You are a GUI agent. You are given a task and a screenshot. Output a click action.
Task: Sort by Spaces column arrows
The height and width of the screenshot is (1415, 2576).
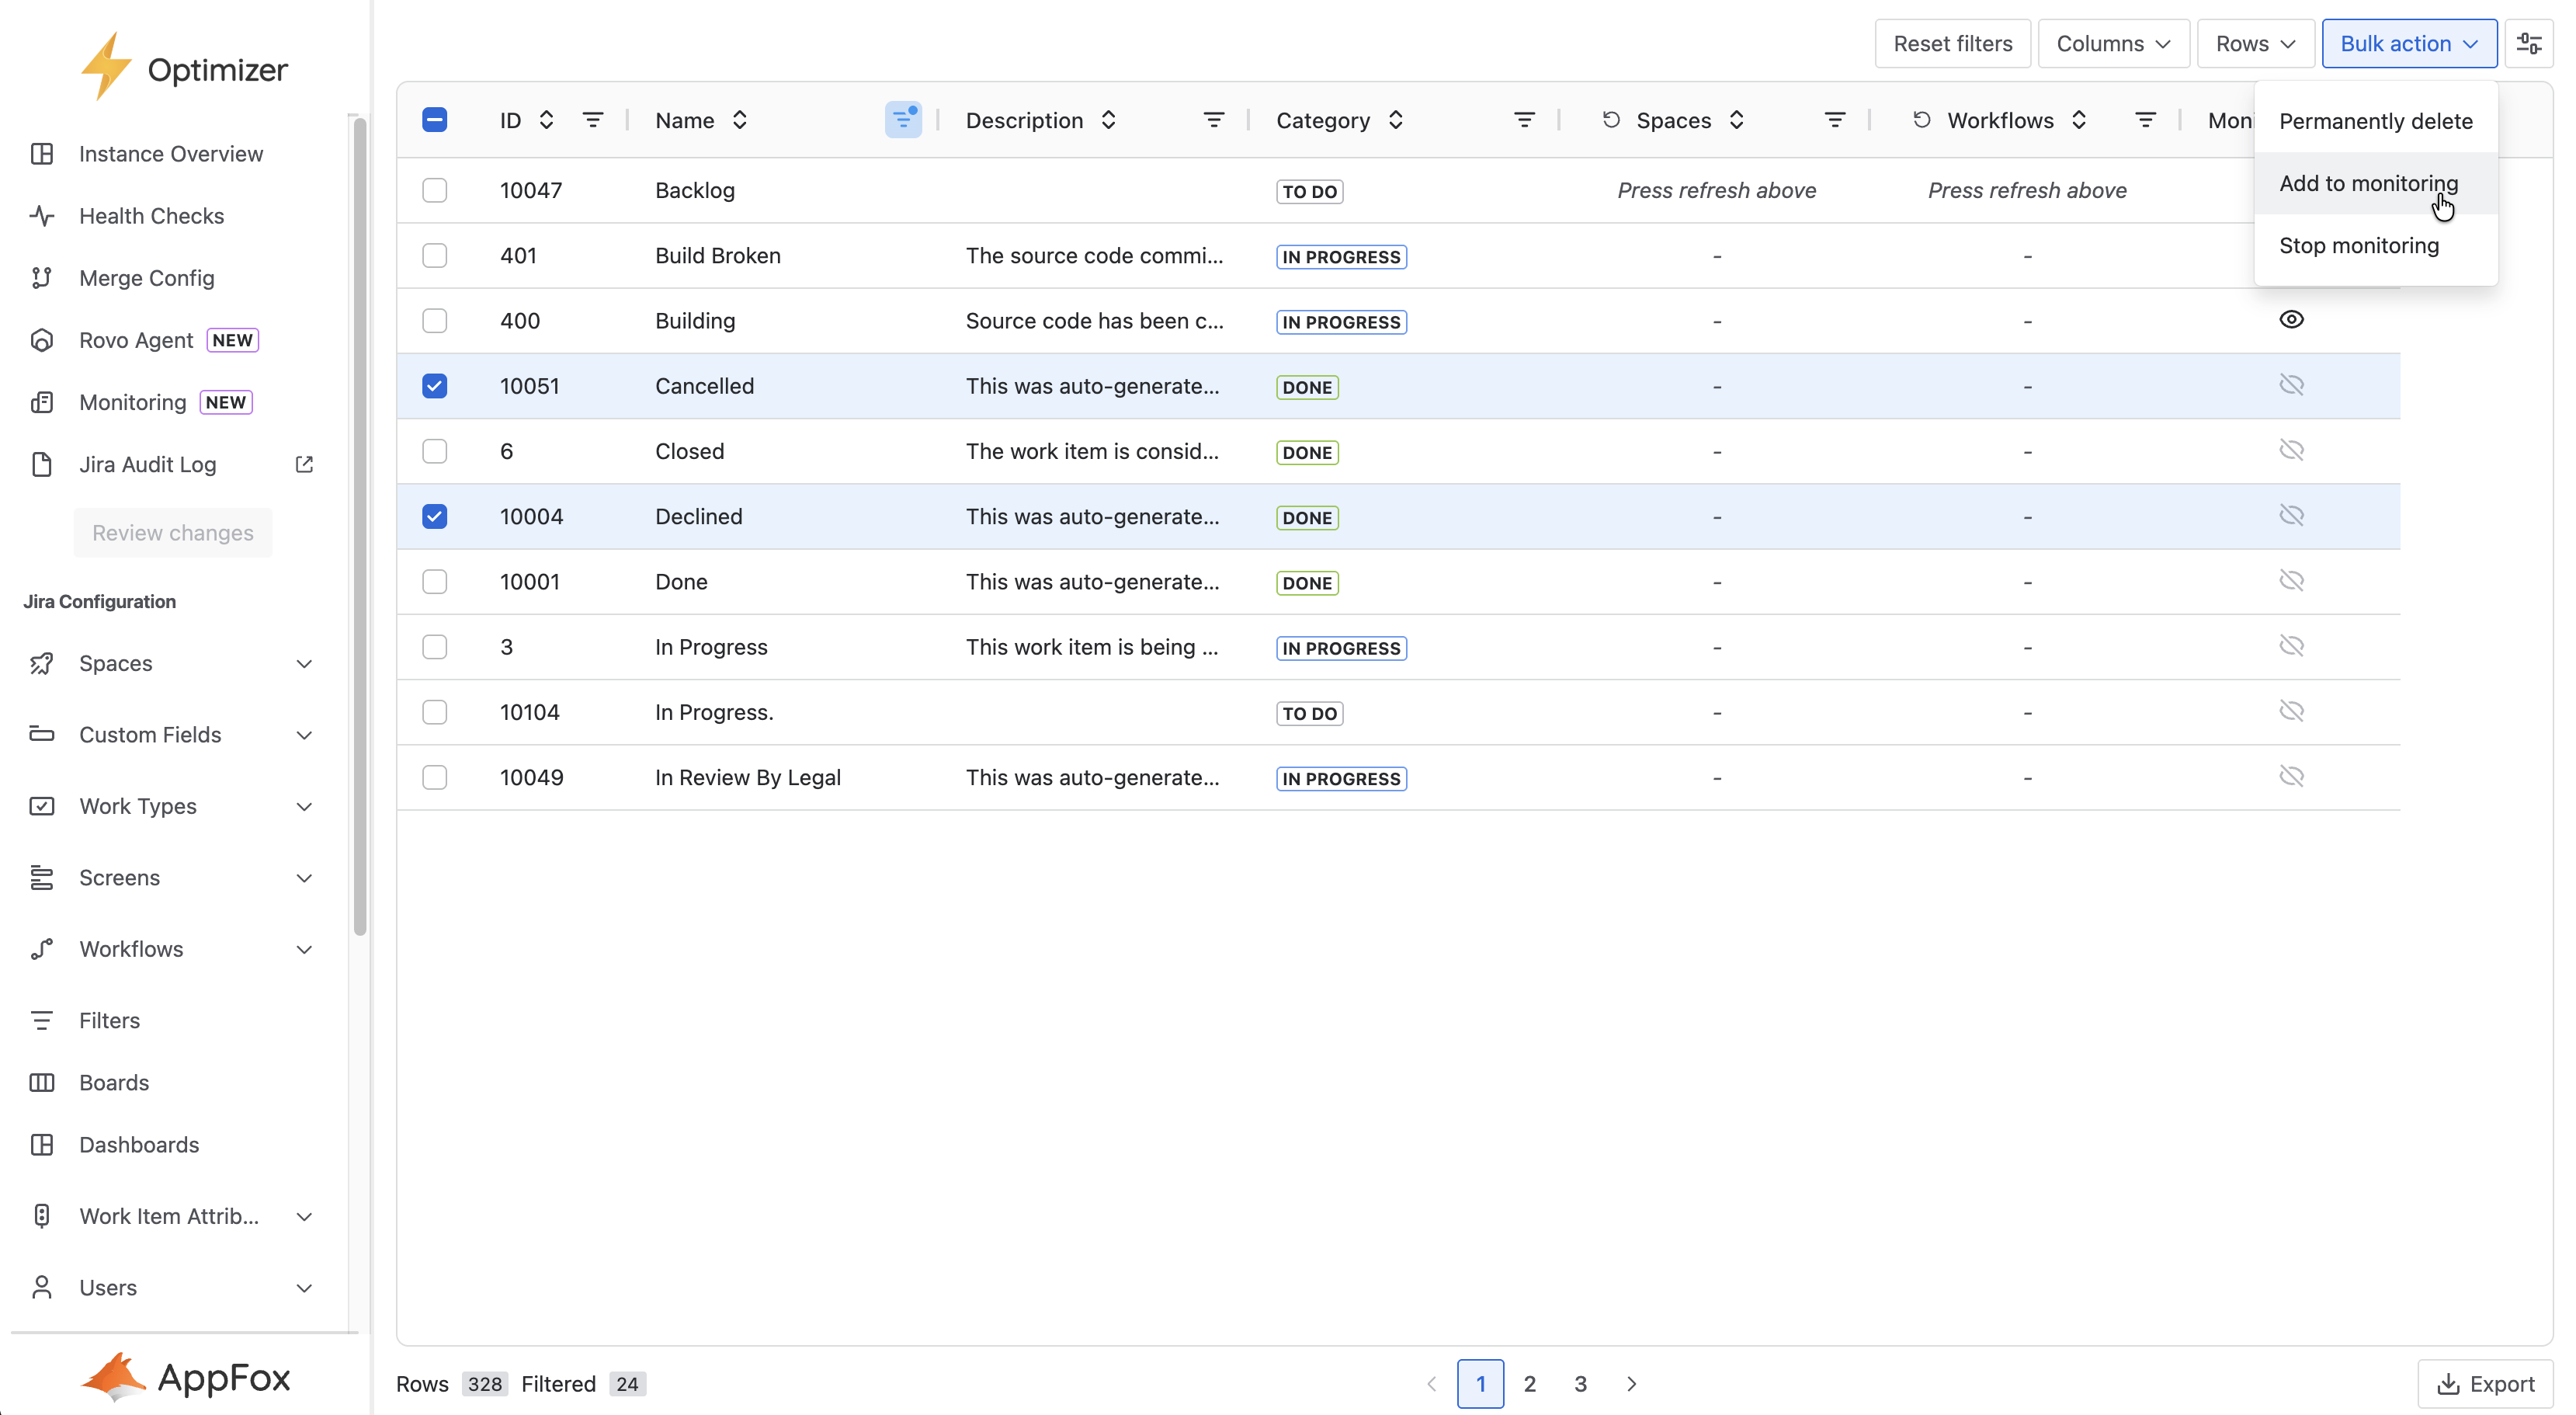click(1737, 120)
